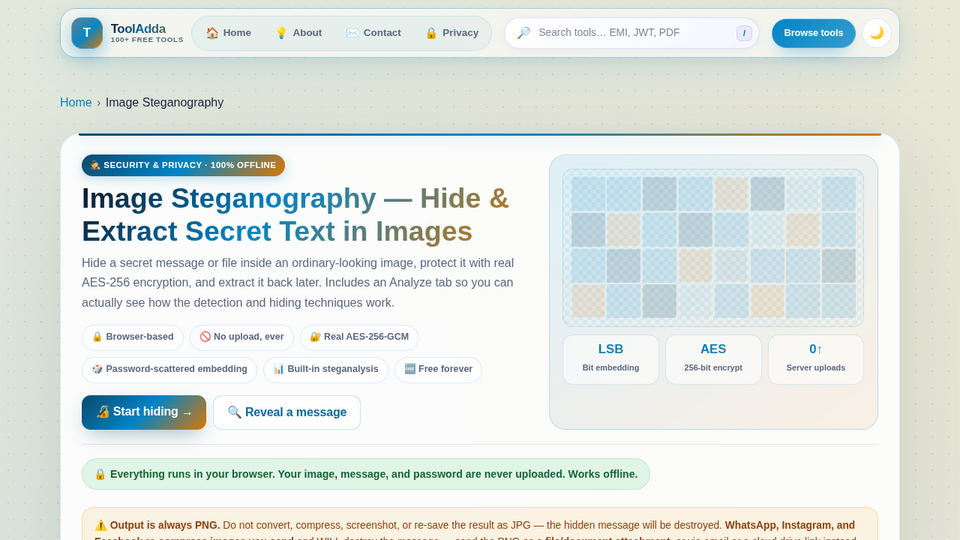
Task: Click the Password-scattered embedding chip
Action: click(170, 369)
